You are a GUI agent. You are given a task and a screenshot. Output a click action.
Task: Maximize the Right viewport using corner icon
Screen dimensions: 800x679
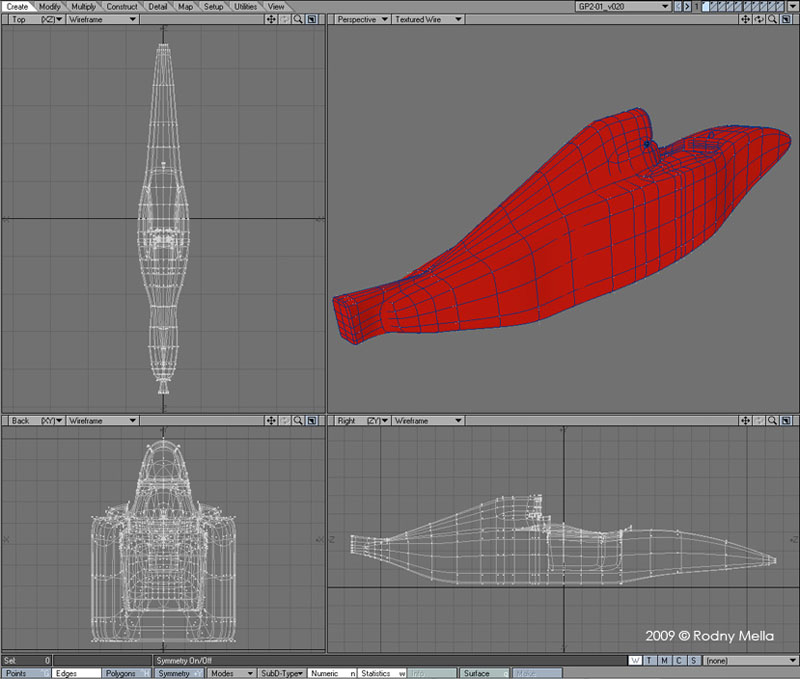pos(784,421)
